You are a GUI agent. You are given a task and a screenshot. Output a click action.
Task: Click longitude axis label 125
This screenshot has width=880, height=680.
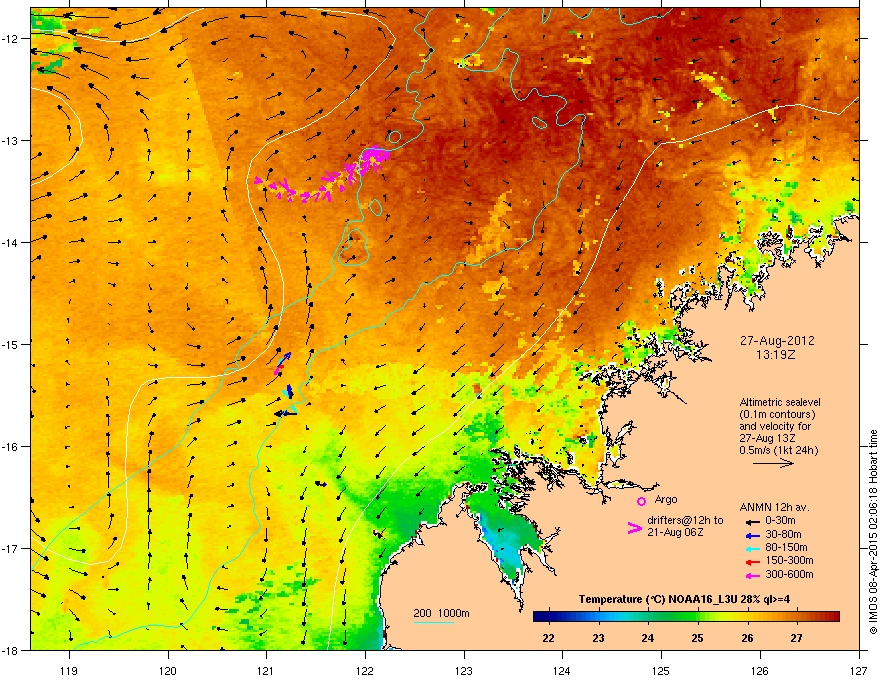661,670
